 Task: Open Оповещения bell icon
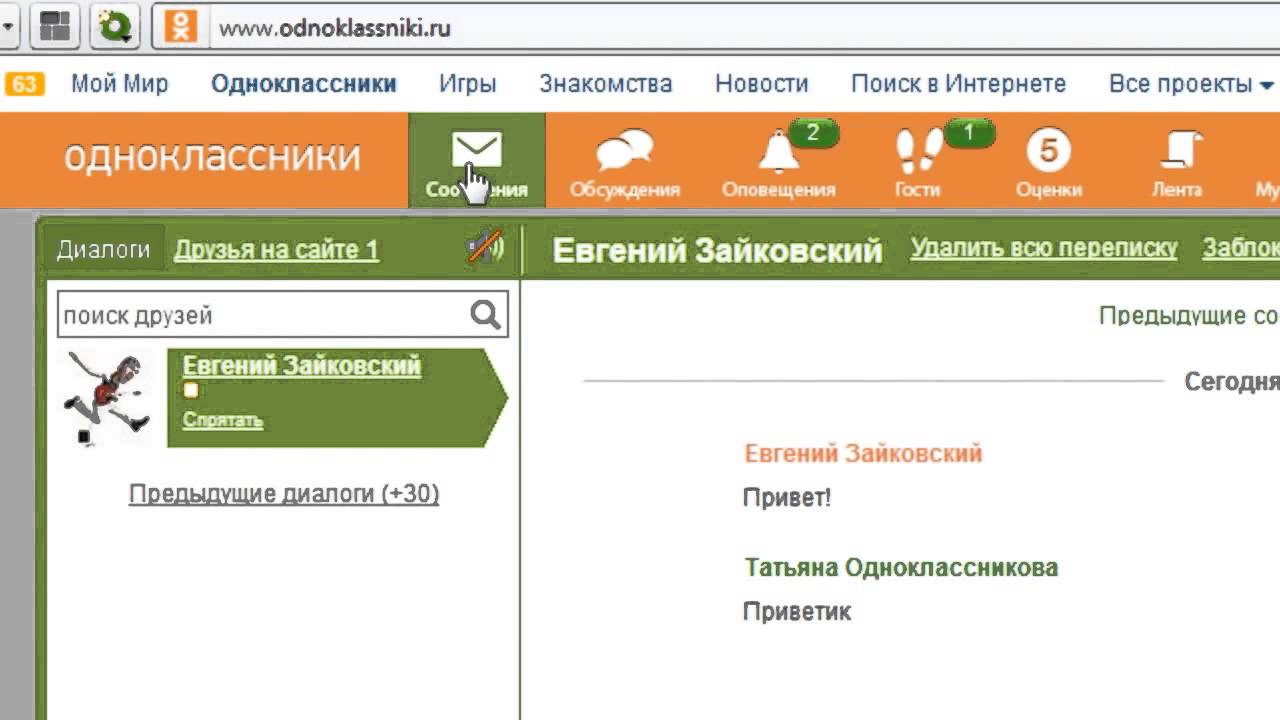778,152
